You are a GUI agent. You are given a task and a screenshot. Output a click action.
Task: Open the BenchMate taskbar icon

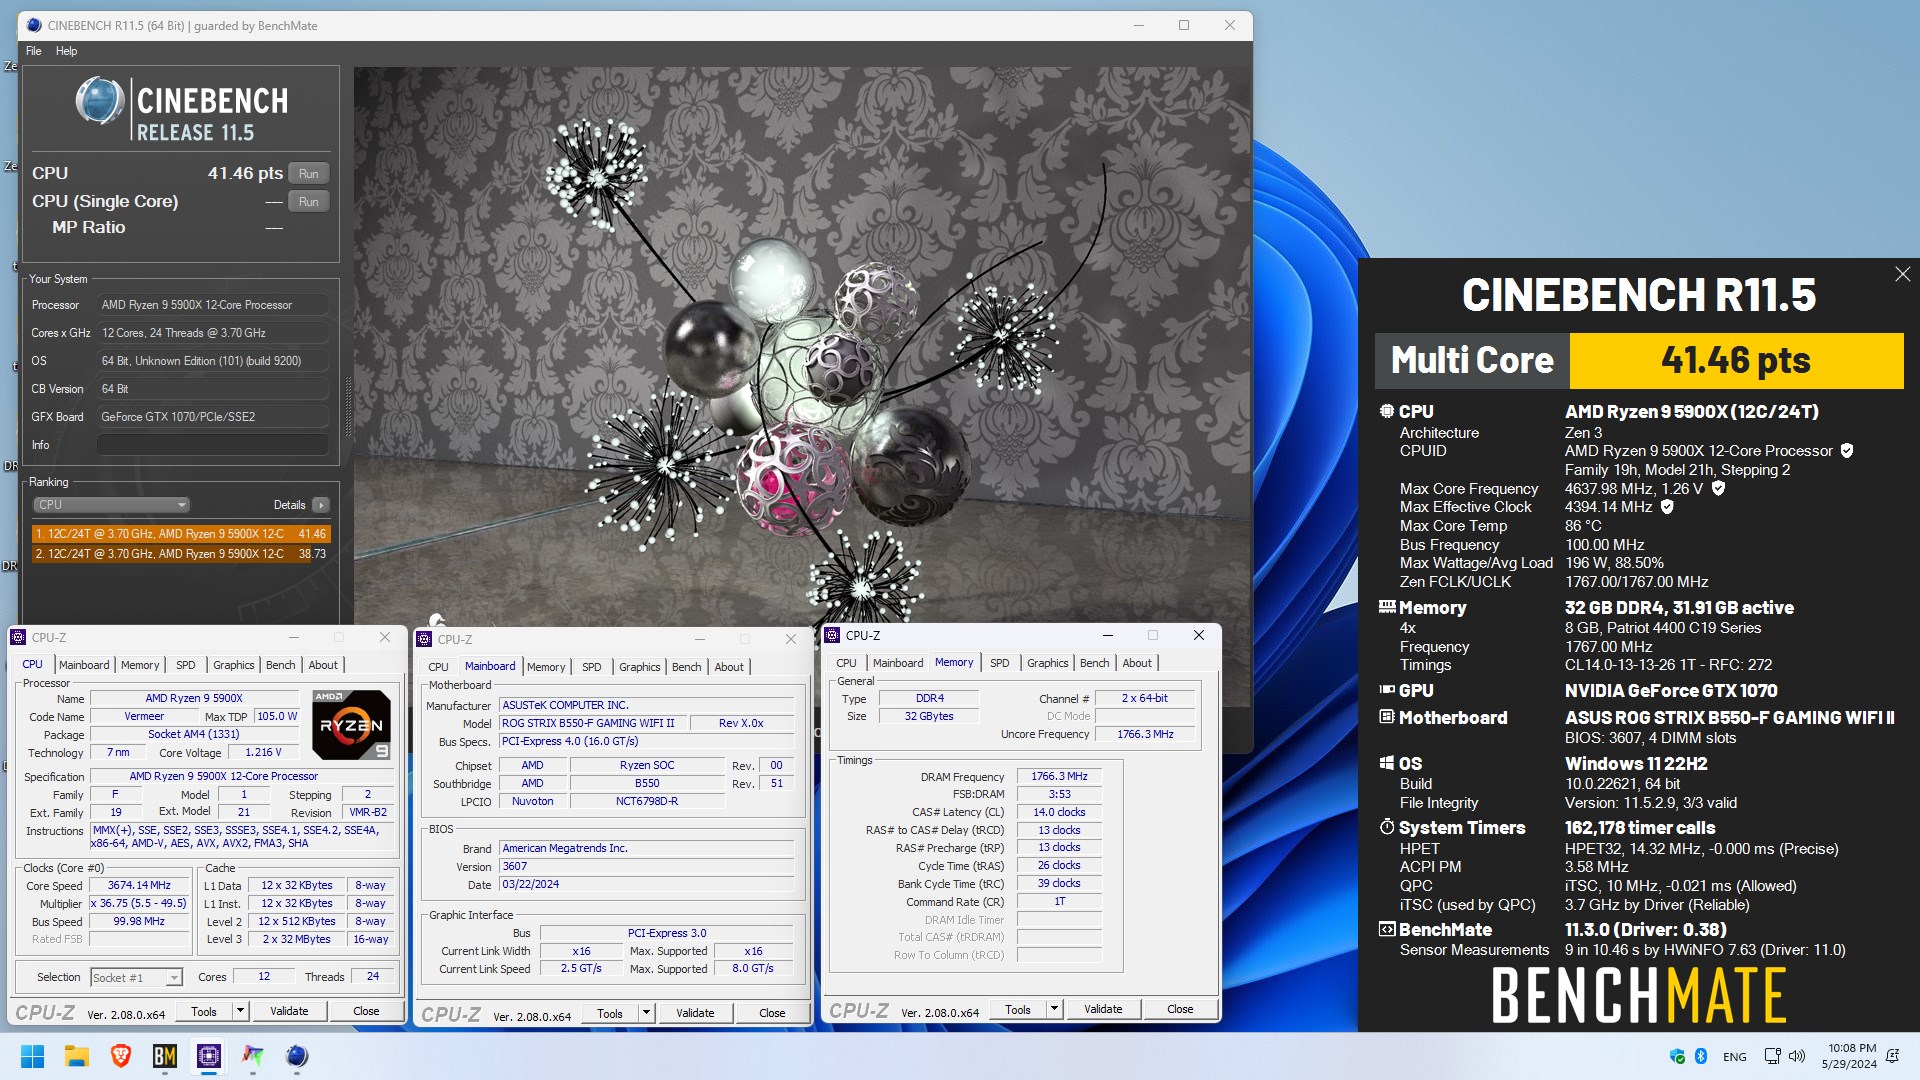tap(165, 1056)
